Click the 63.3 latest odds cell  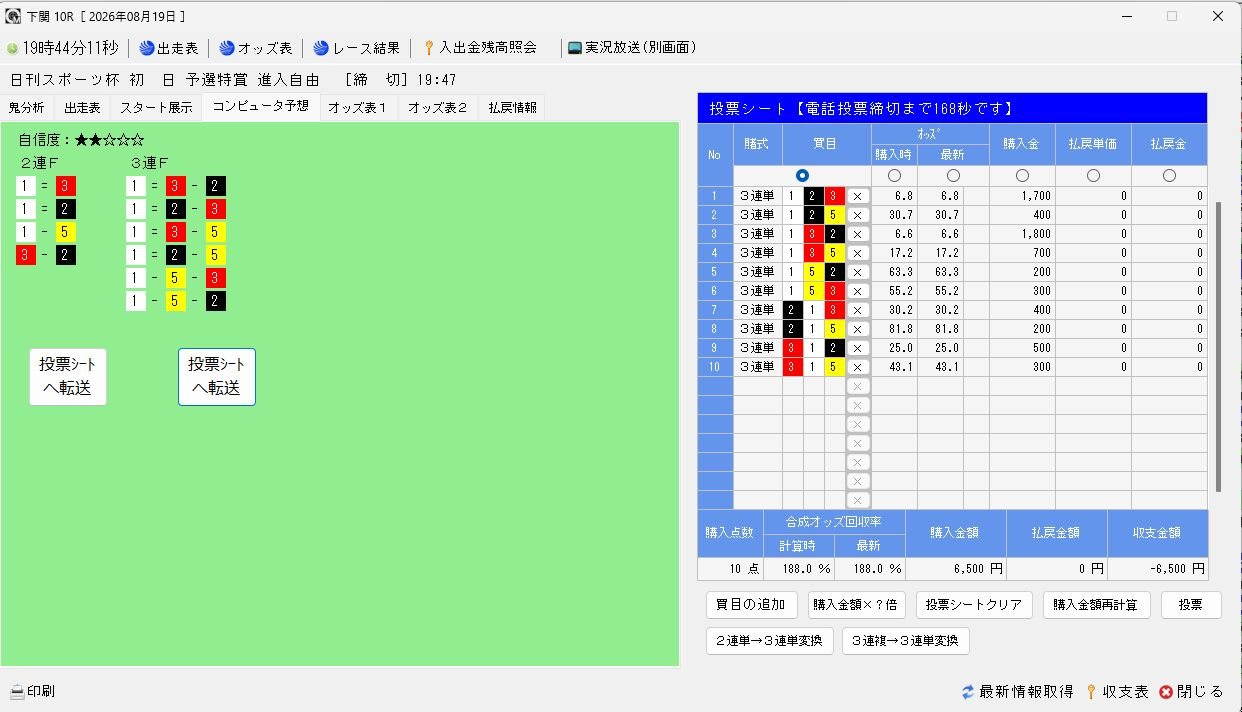click(941, 272)
